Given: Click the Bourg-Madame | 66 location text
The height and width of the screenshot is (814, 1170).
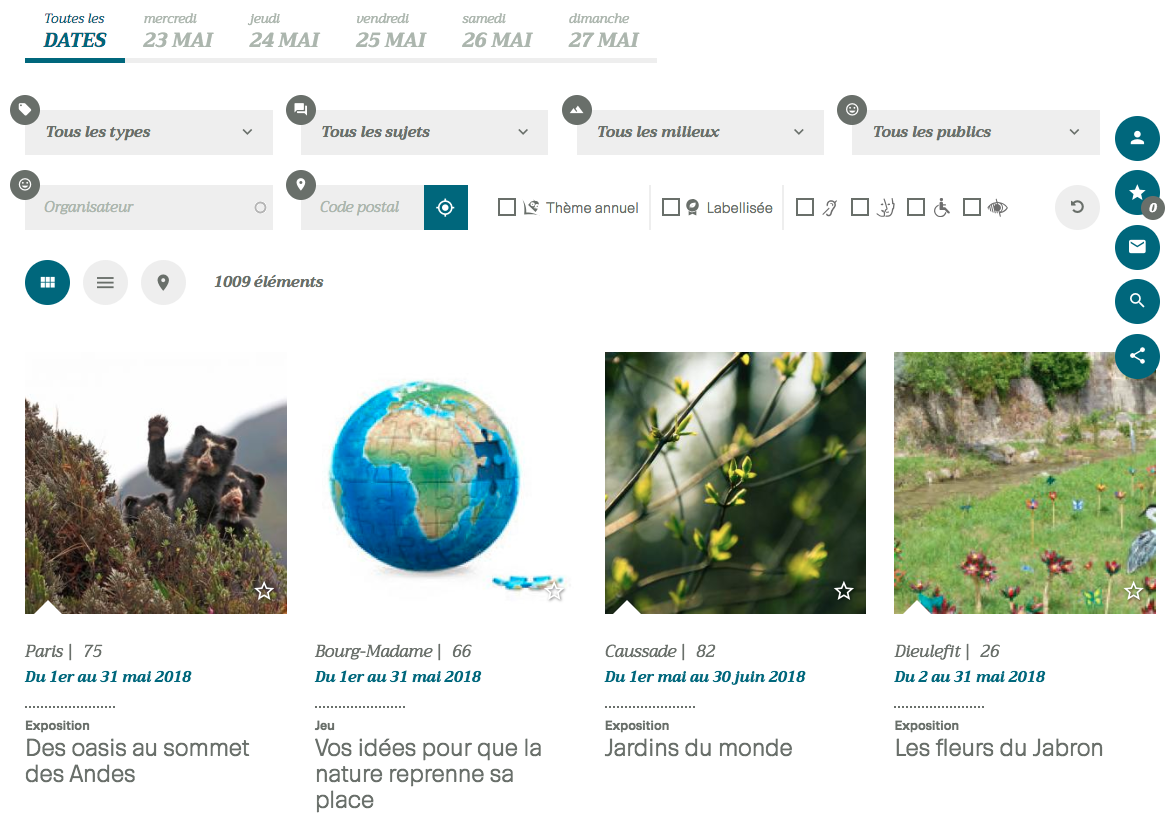Looking at the screenshot, I should (x=393, y=651).
